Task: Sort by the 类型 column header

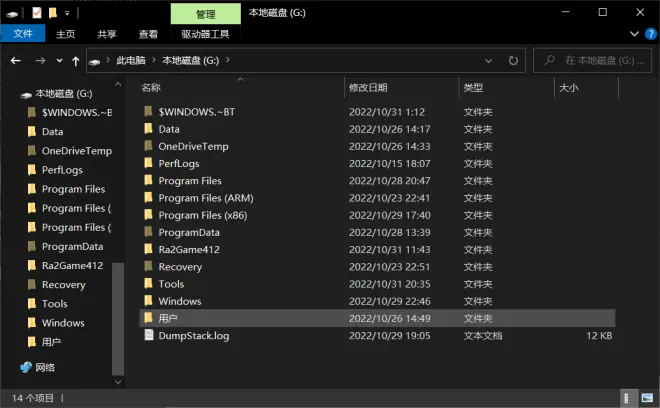Action: 473,88
